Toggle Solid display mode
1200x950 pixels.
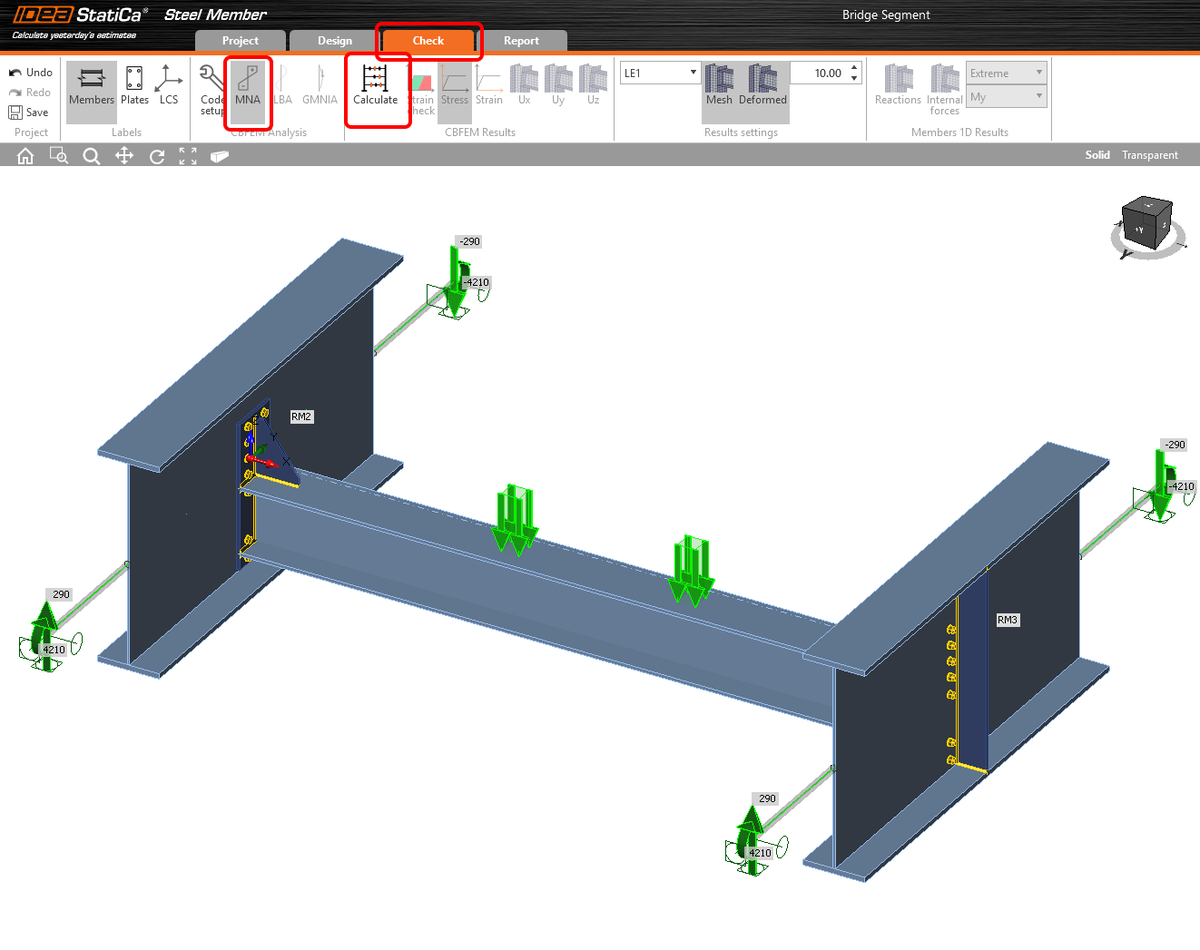tap(1097, 155)
